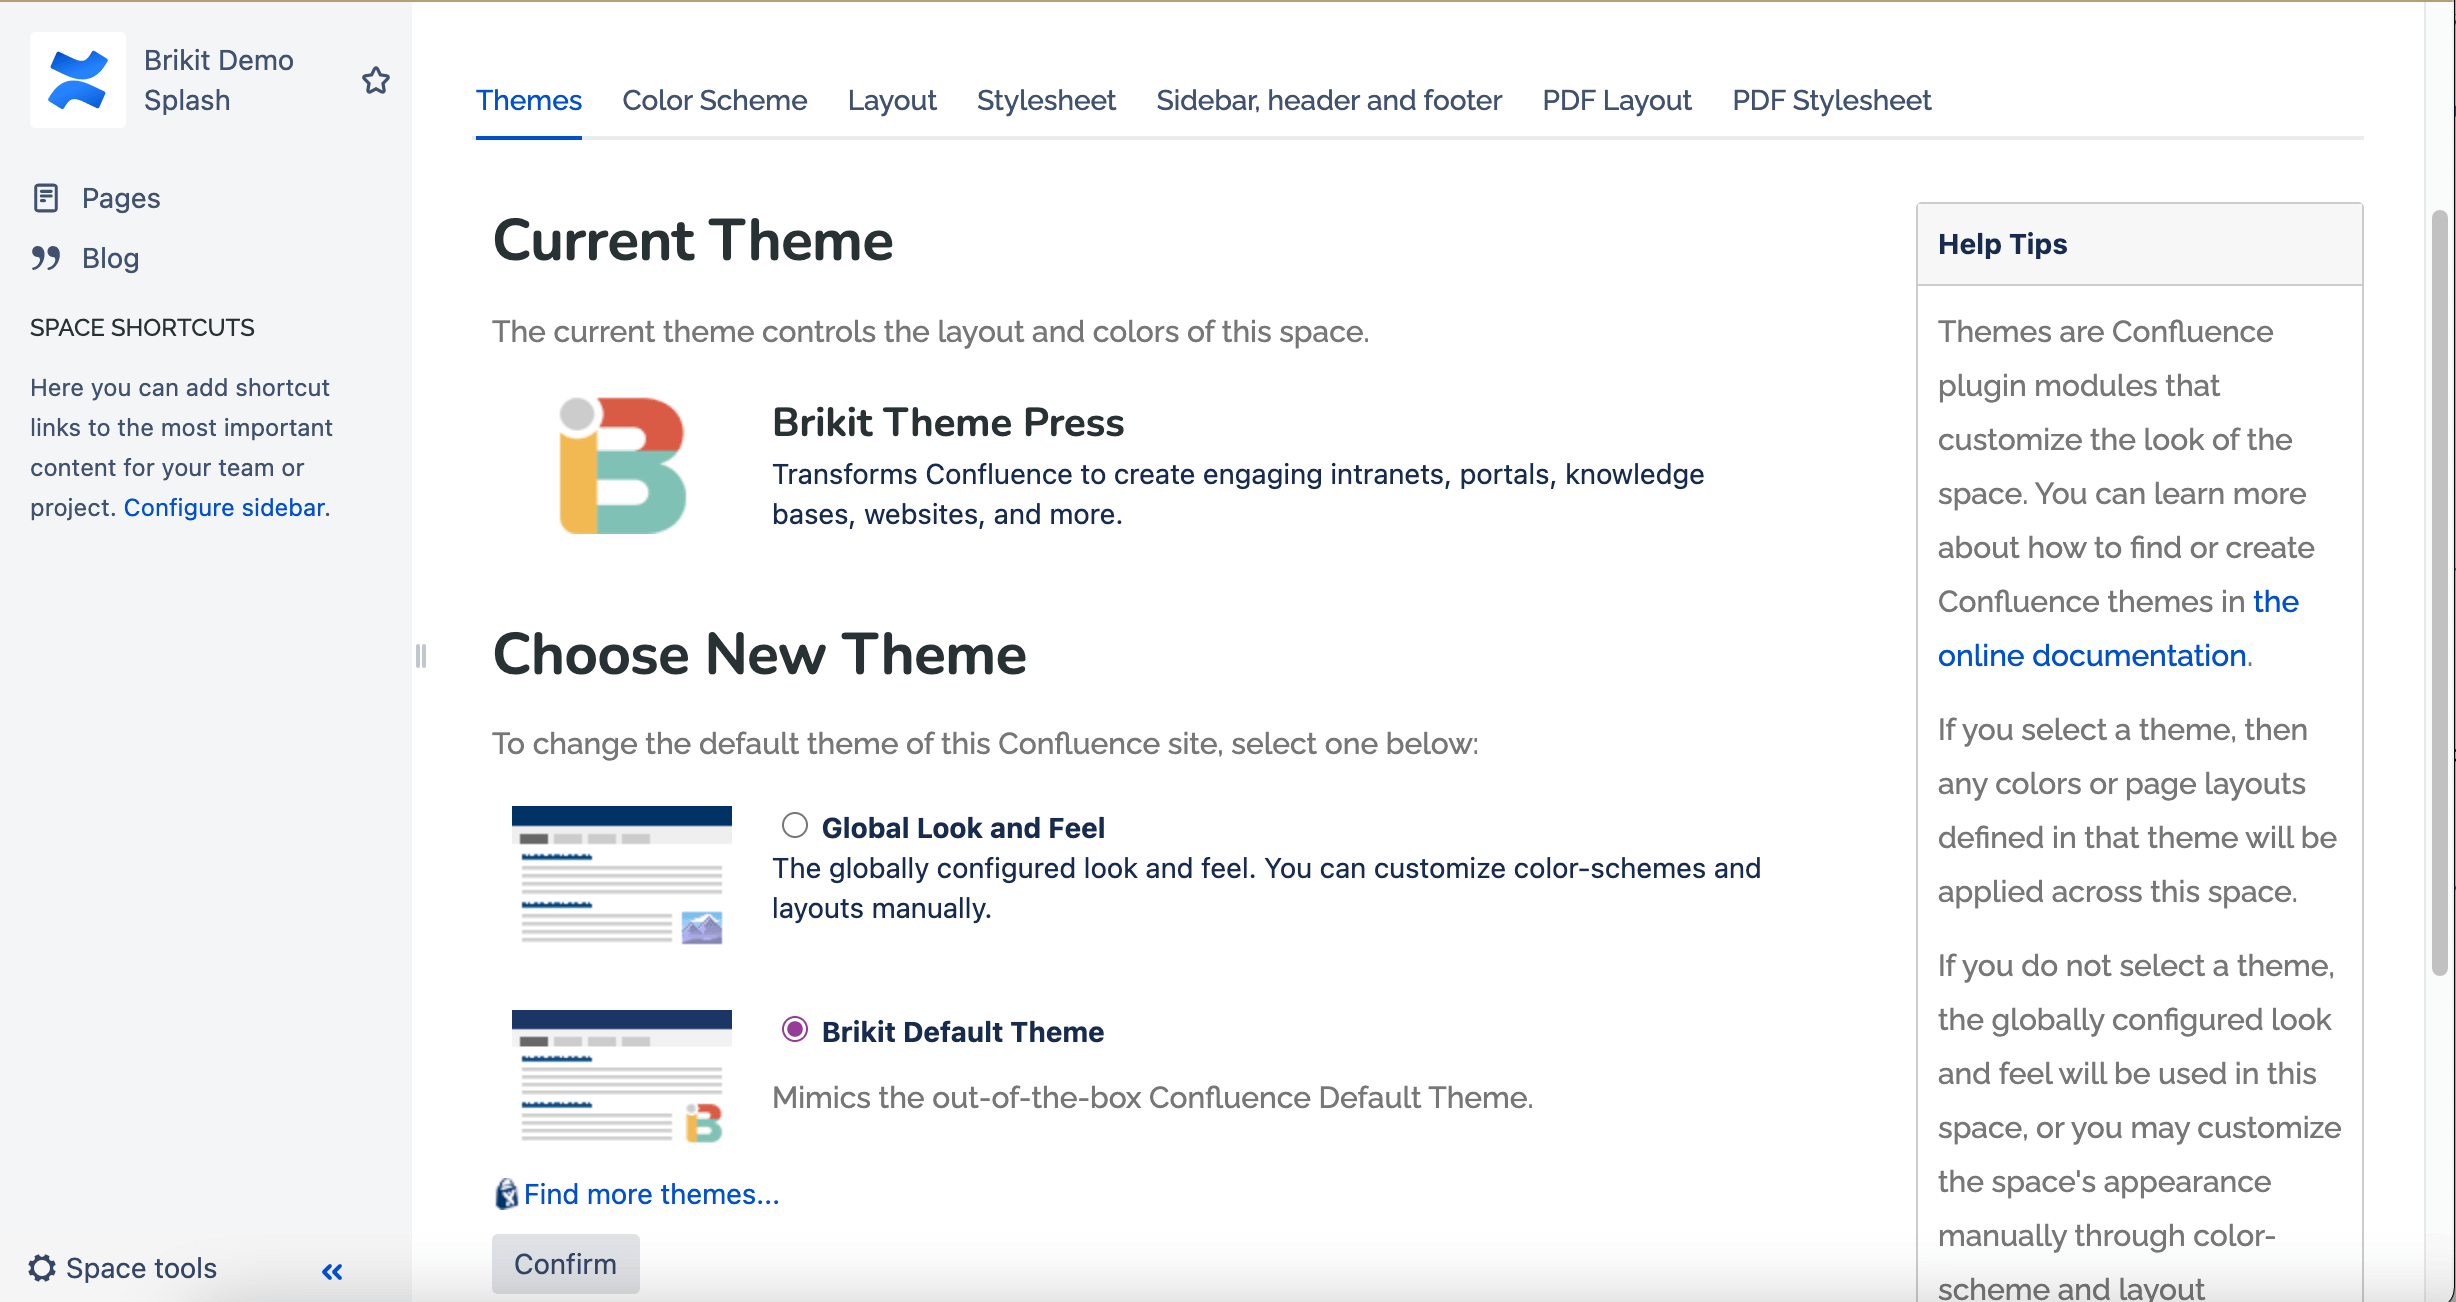Click the Global Look and Feel thumbnail

[x=622, y=876]
